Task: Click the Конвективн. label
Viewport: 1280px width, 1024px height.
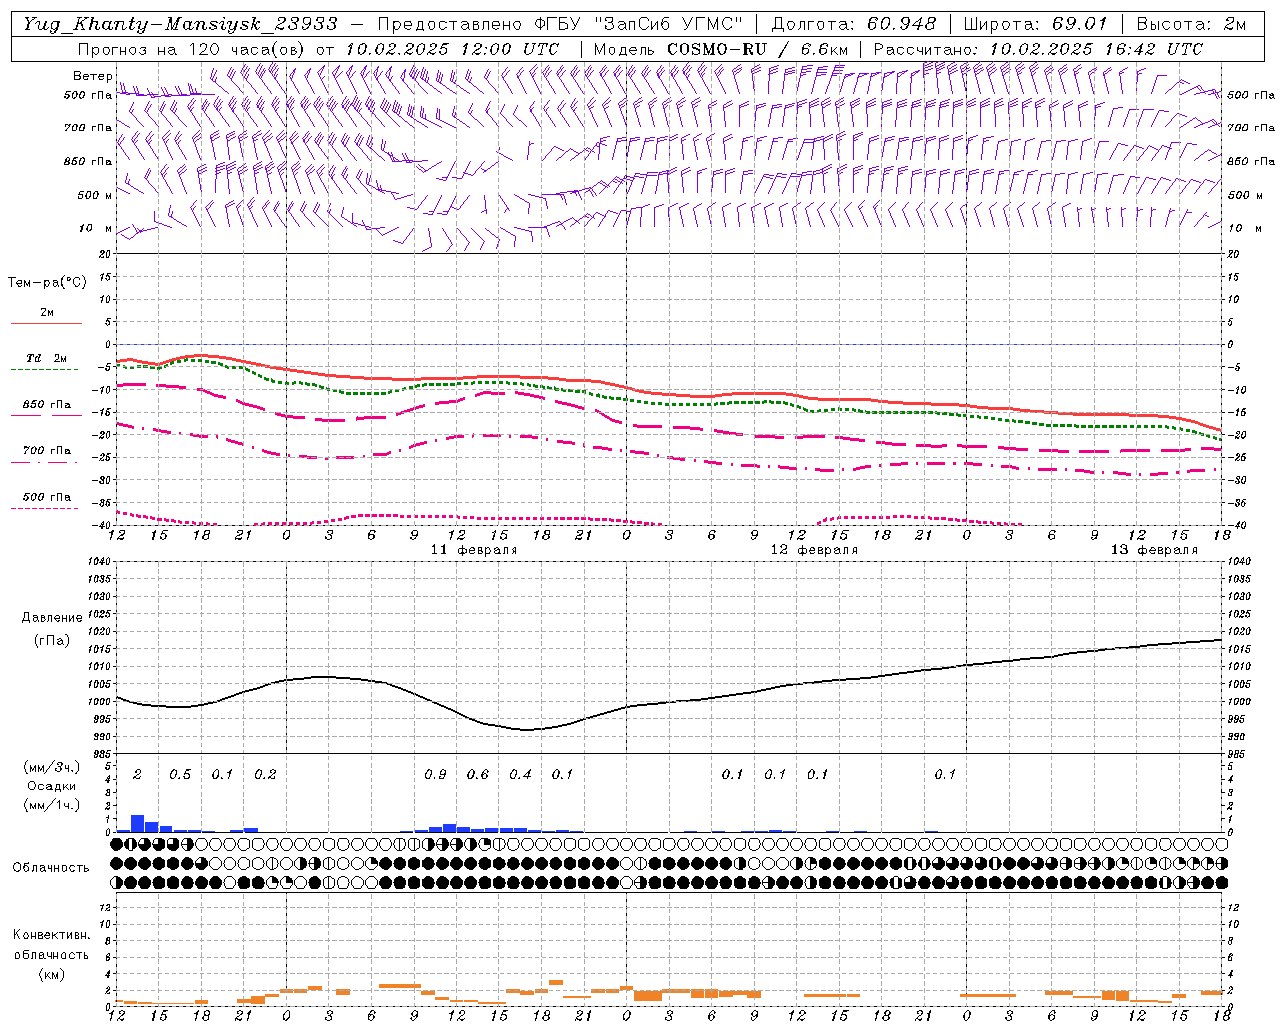Action: [x=51, y=935]
